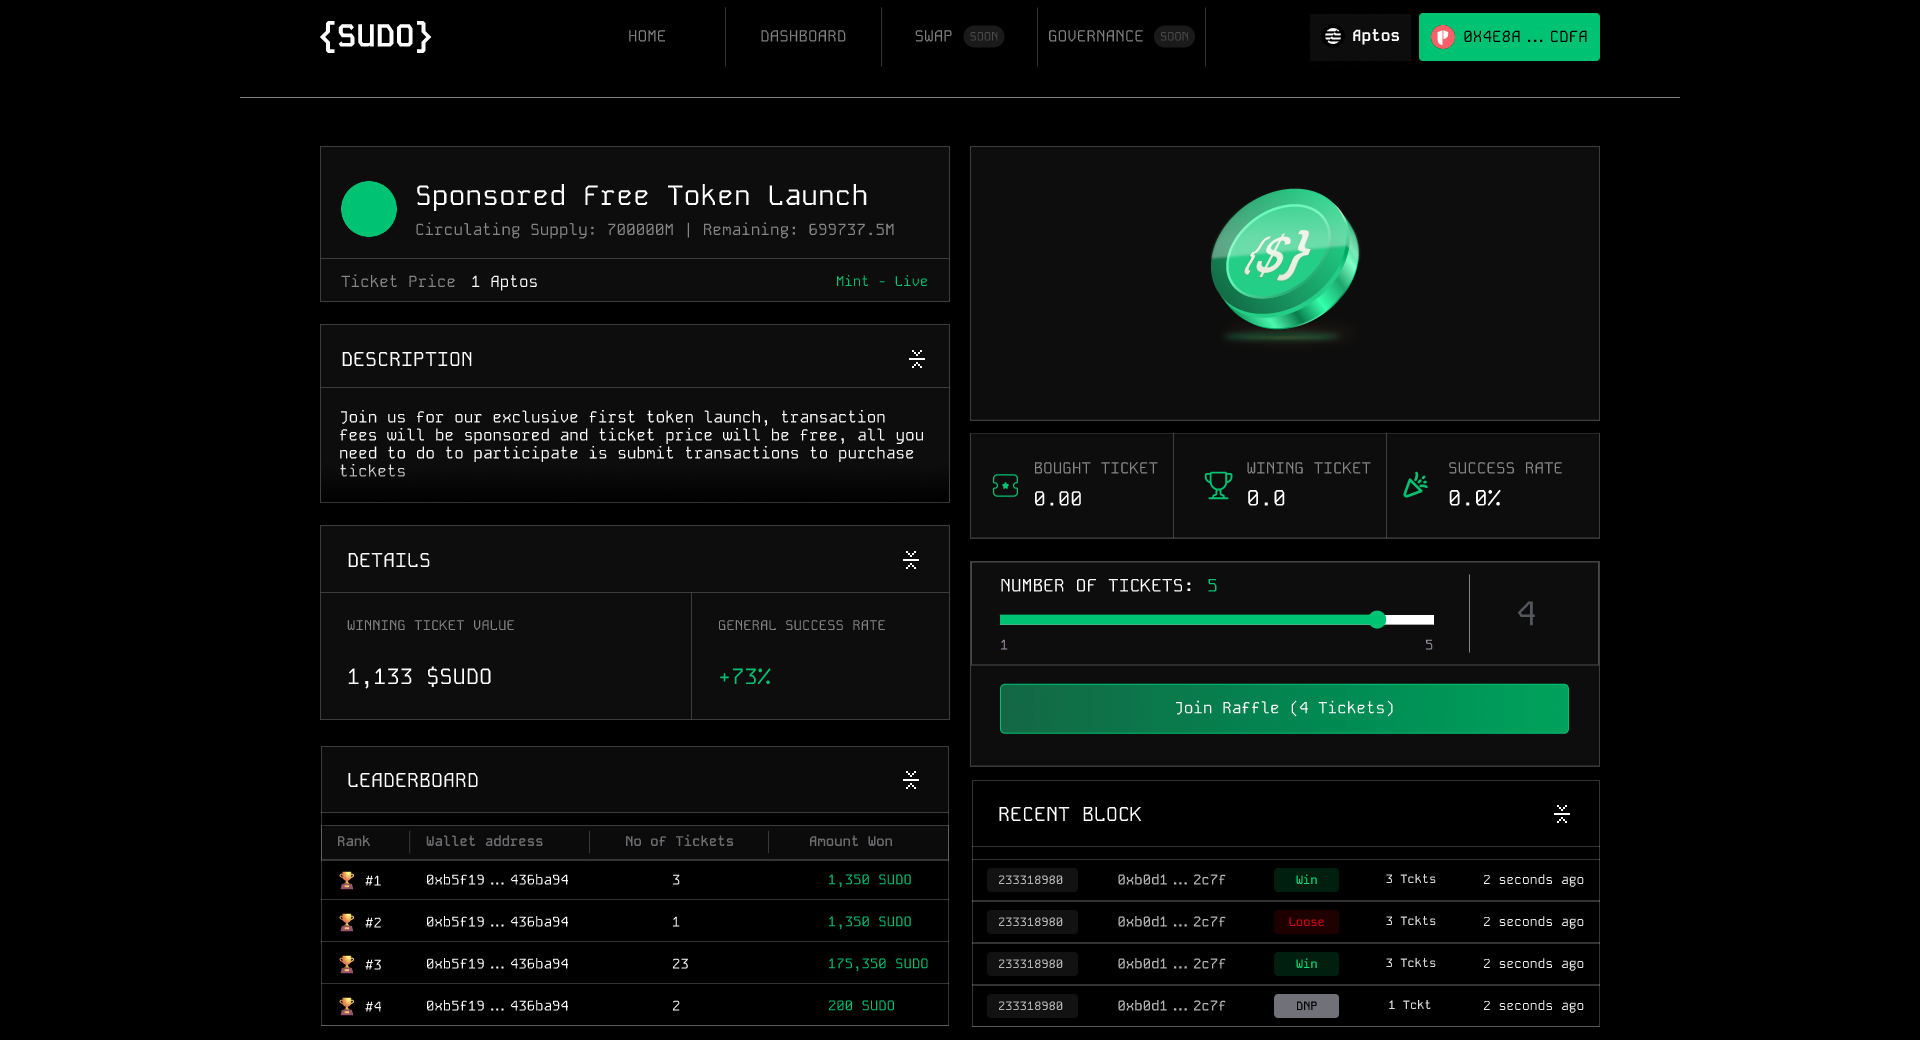Click the Win badge in first block row

[x=1306, y=880]
